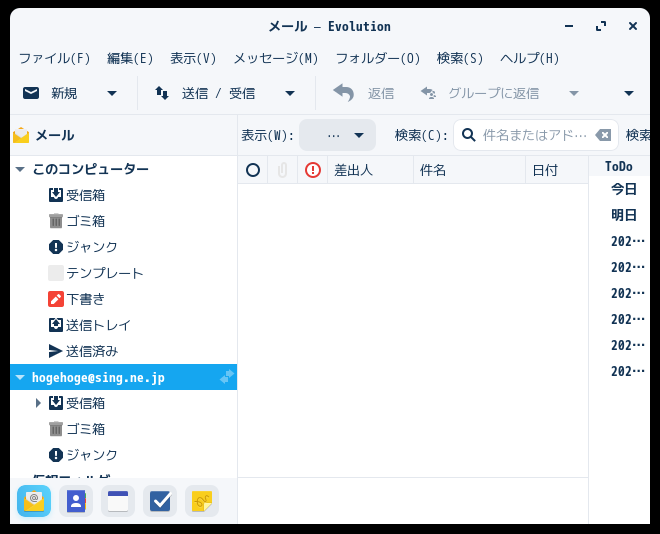Click the 送信 / 受信 button
The image size is (660, 534).
(x=205, y=93)
